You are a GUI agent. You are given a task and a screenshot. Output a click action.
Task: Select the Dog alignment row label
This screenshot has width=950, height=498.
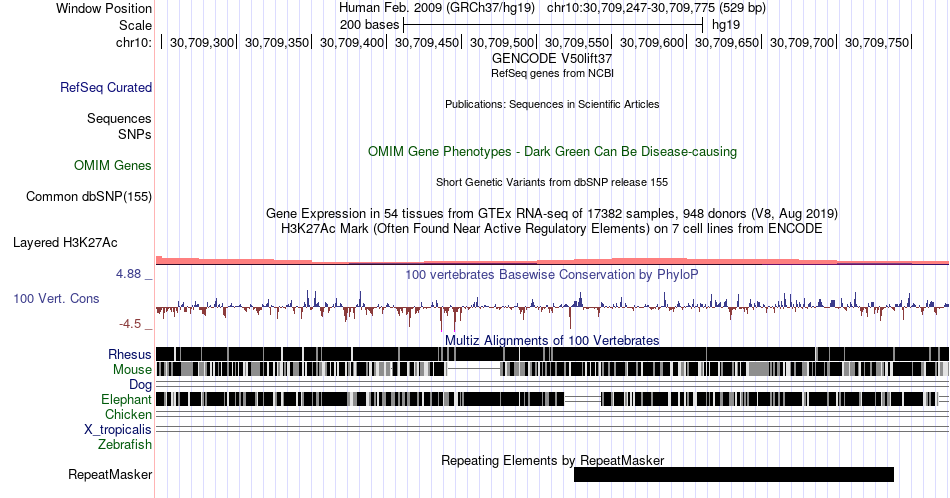tap(141, 385)
